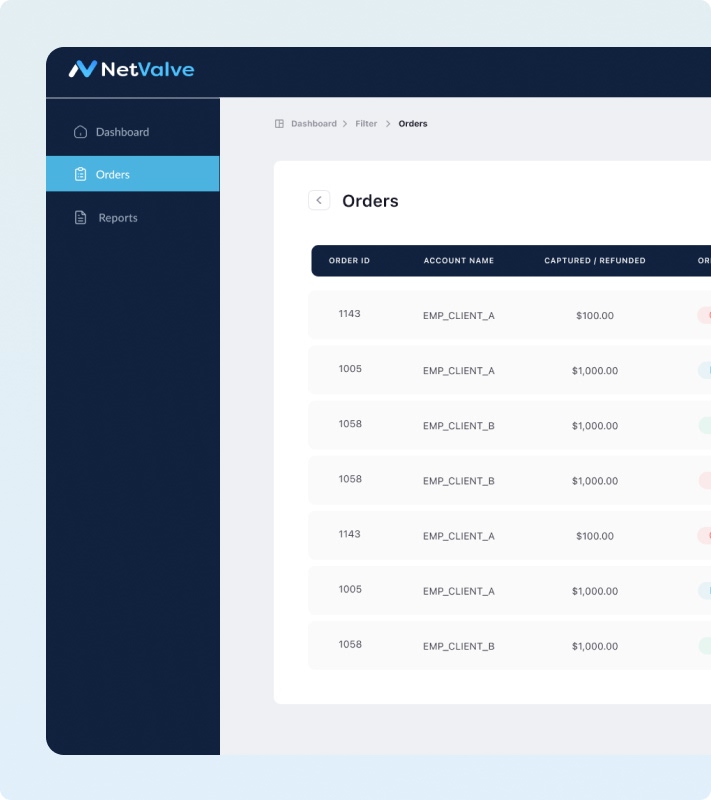Click $1,000.00 in the second row
The height and width of the screenshot is (800, 711).
(x=595, y=371)
